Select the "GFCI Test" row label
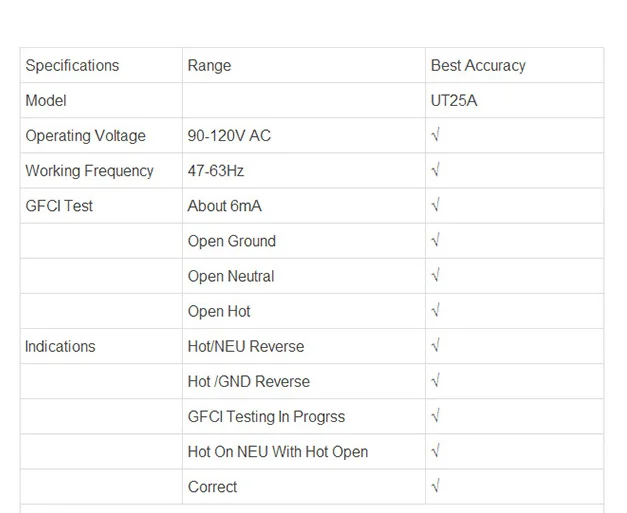This screenshot has height=513, width=627. [59, 206]
